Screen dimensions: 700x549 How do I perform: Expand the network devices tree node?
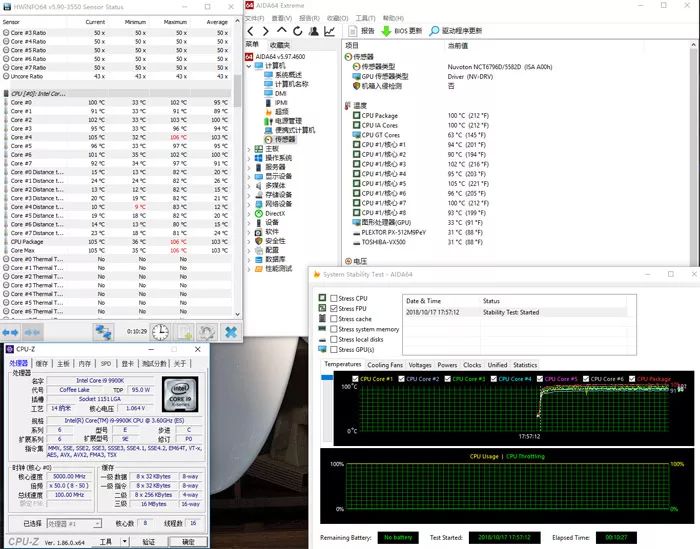coord(249,204)
